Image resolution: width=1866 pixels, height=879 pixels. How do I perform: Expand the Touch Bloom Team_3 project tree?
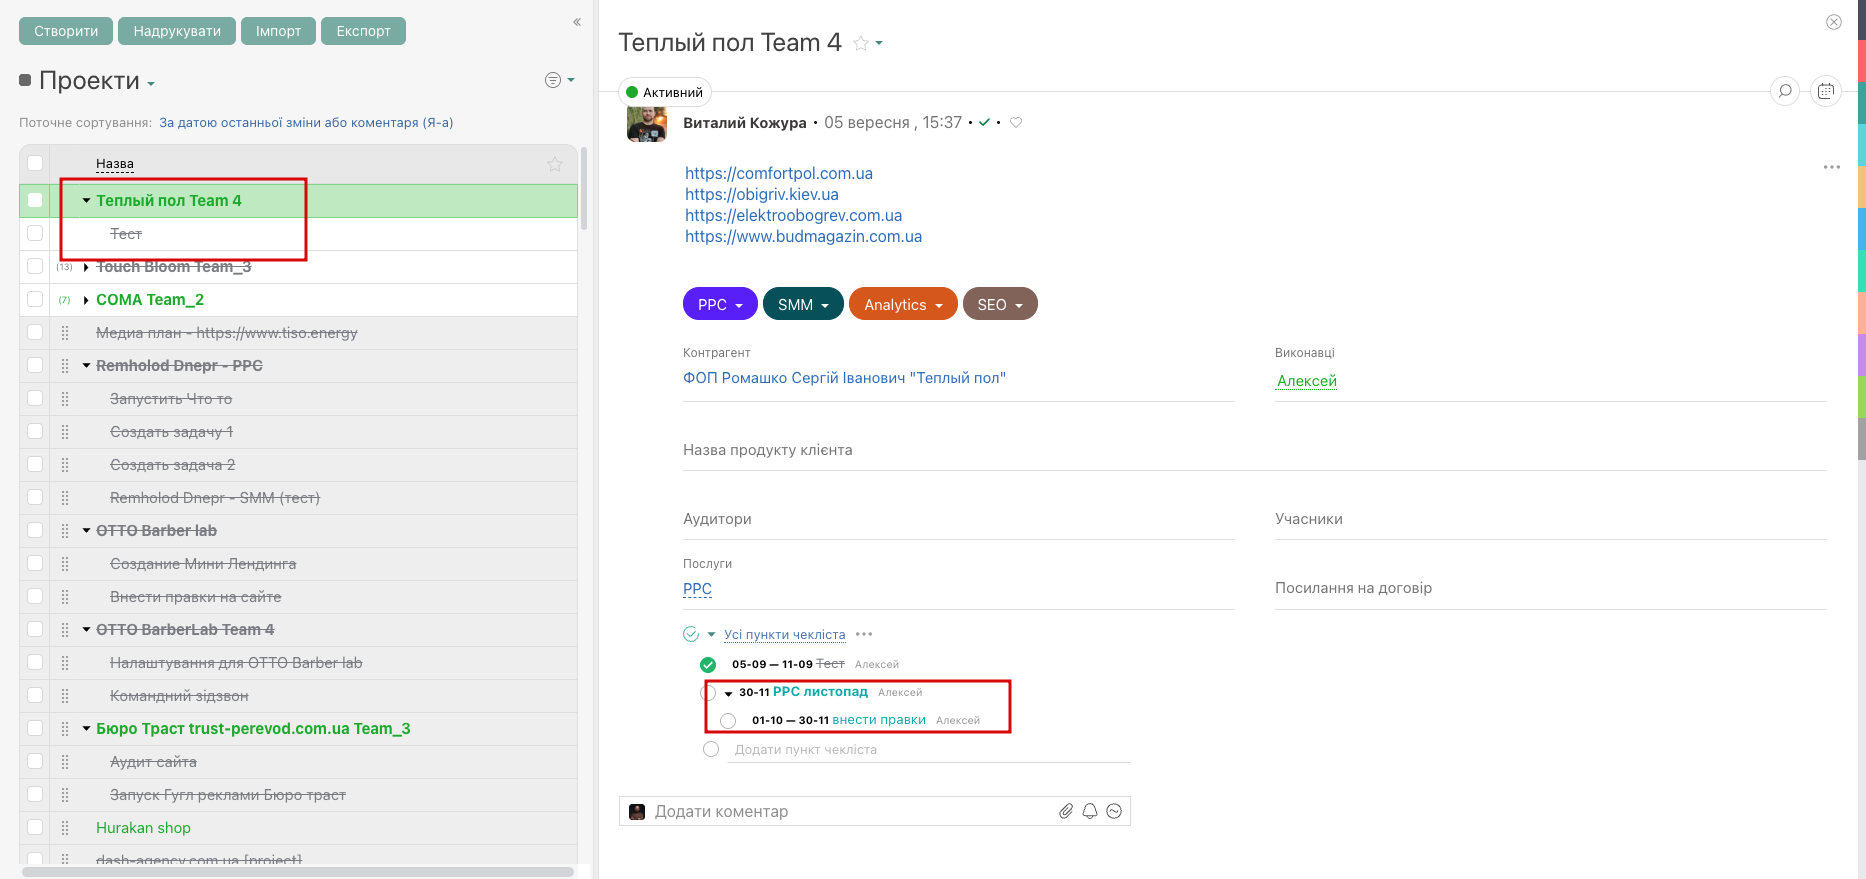[86, 267]
